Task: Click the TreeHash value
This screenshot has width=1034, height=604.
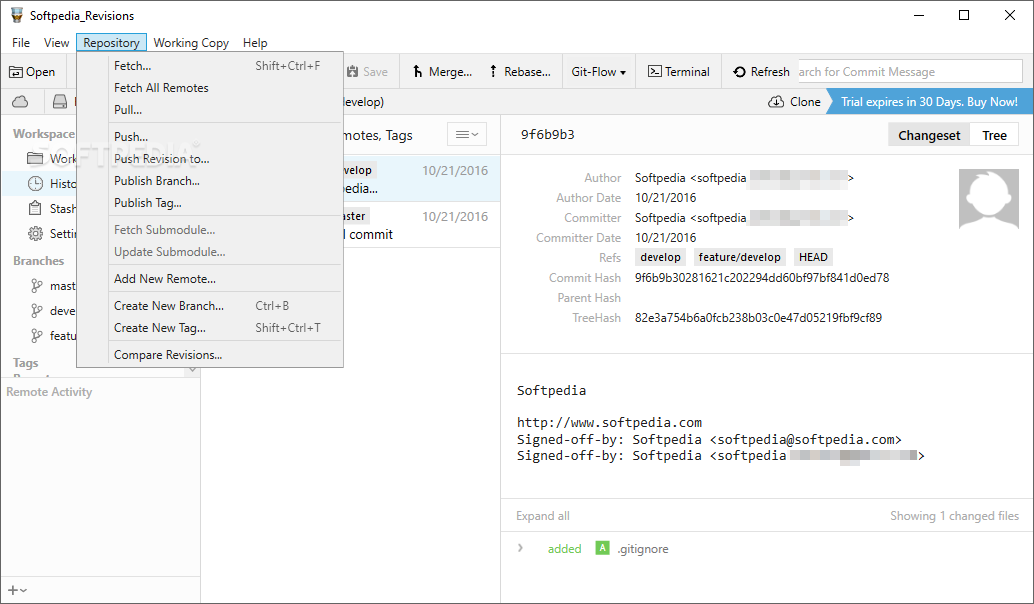Action: pos(758,318)
